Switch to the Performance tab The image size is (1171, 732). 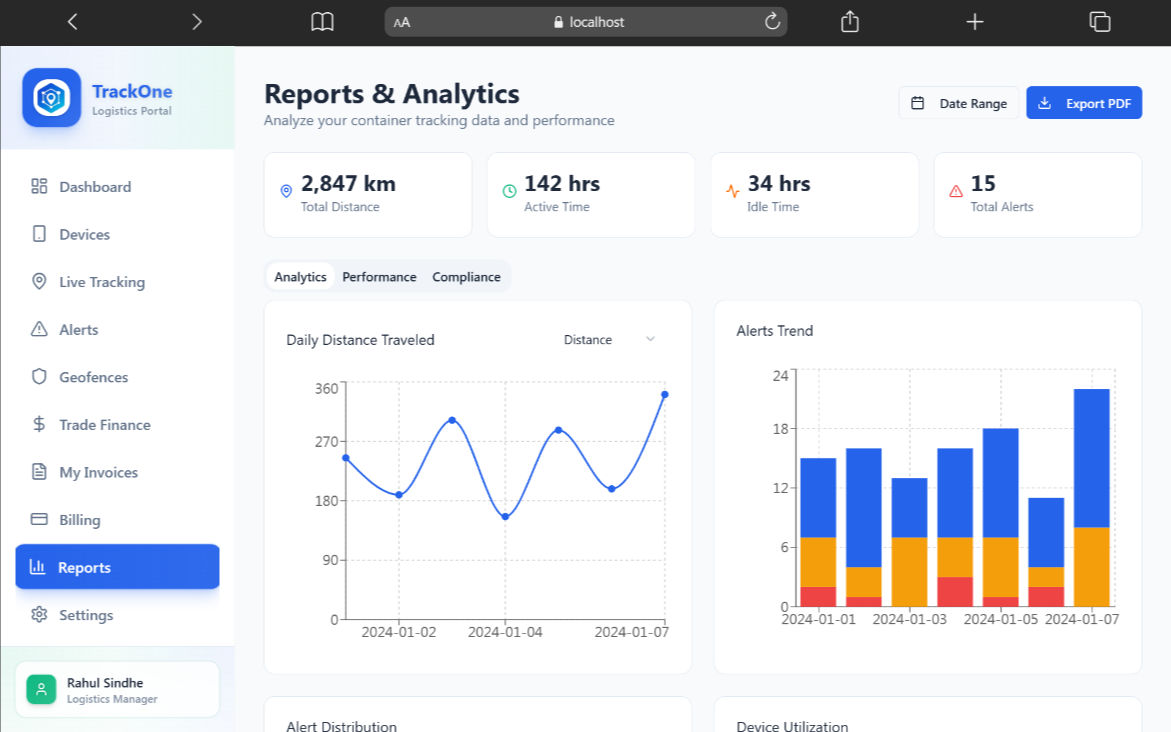379,277
